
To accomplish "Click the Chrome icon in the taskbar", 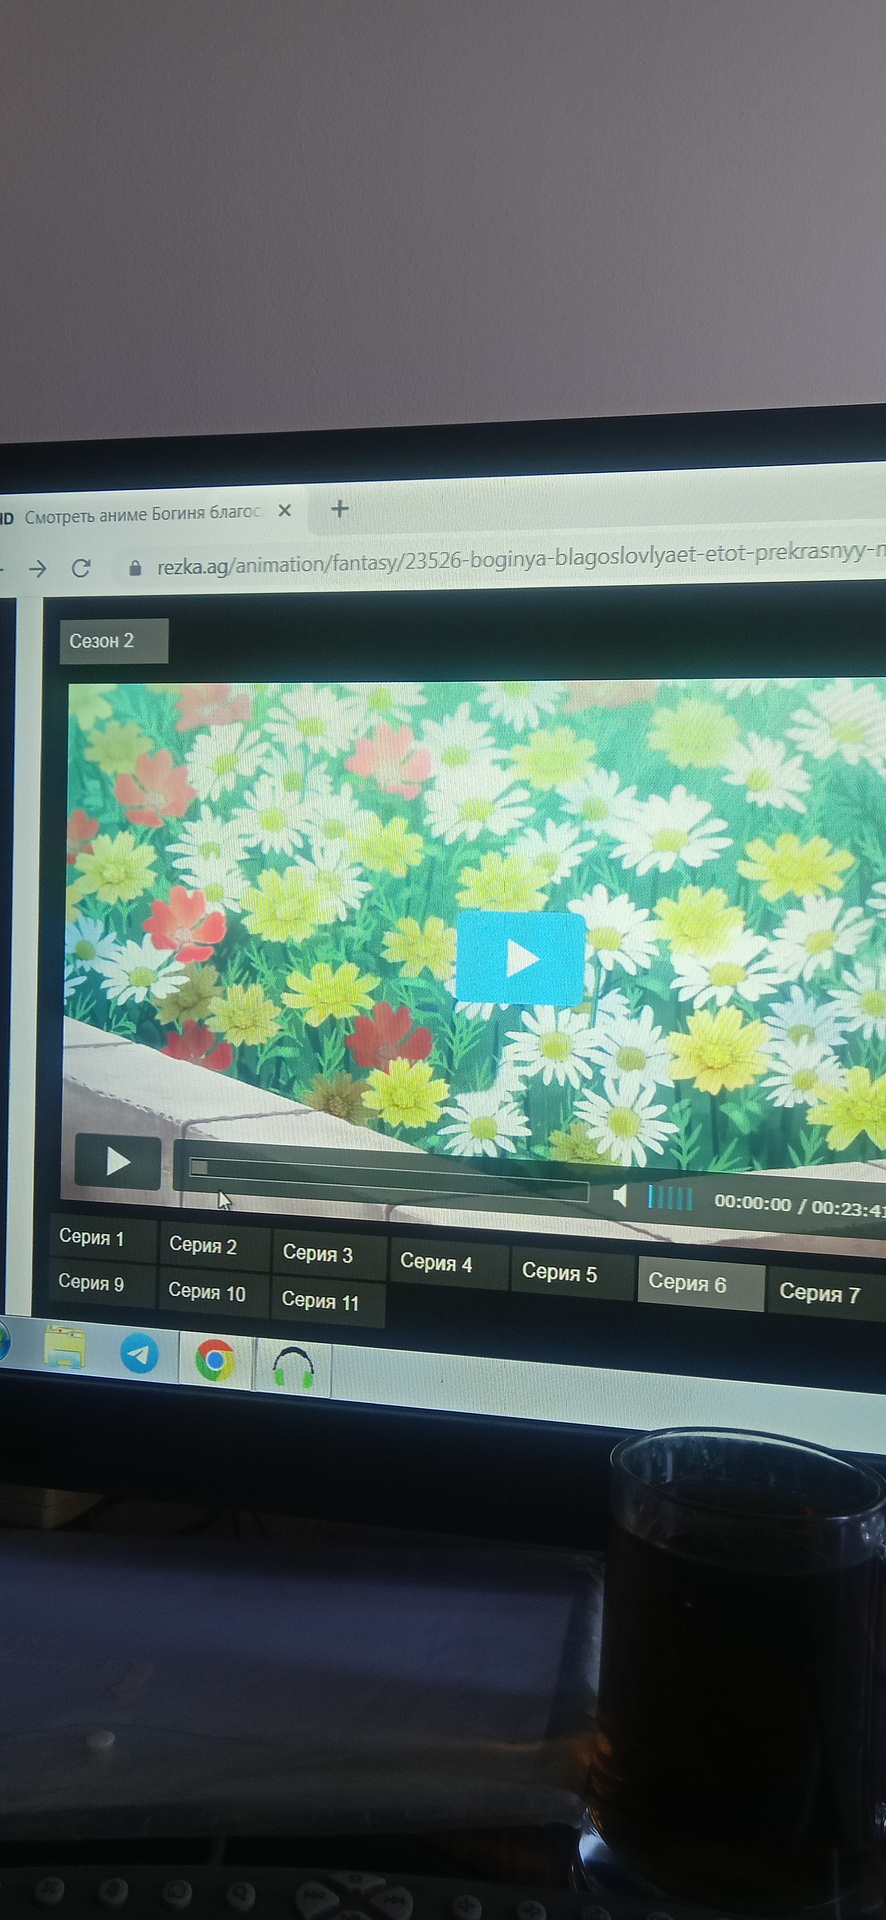I will 214,1360.
